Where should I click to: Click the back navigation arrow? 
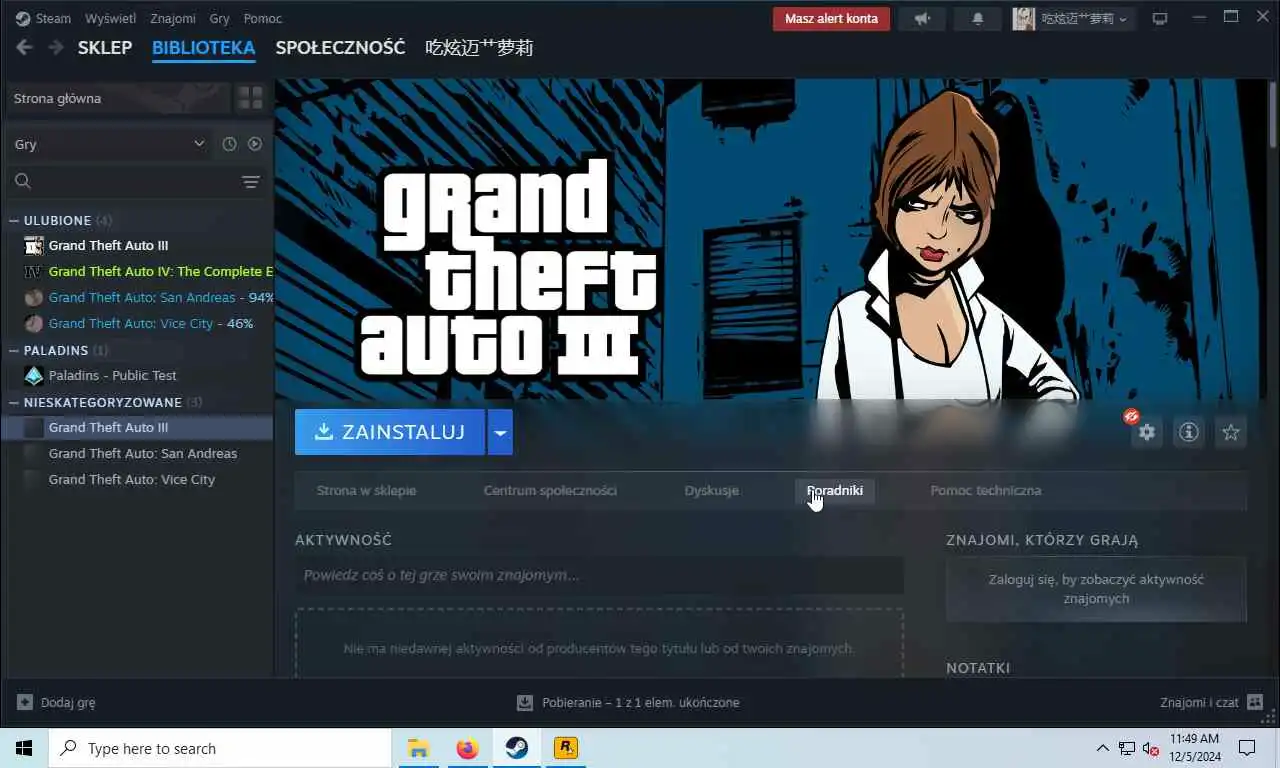[x=24, y=48]
